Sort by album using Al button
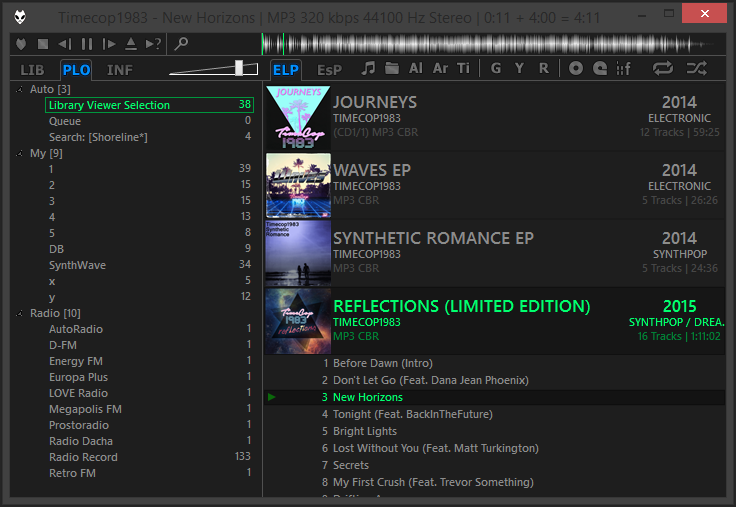The image size is (736, 507). (x=416, y=69)
